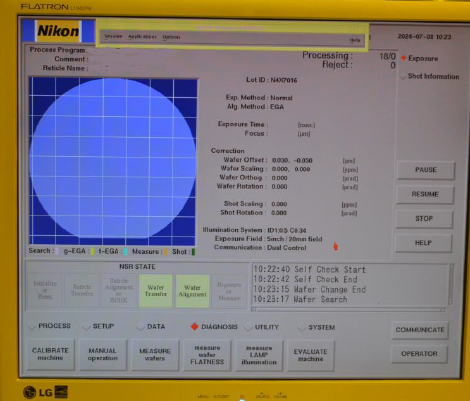Click Alg. Method 'EGA' value
Image resolution: width=470 pixels, height=401 pixels.
click(277, 107)
